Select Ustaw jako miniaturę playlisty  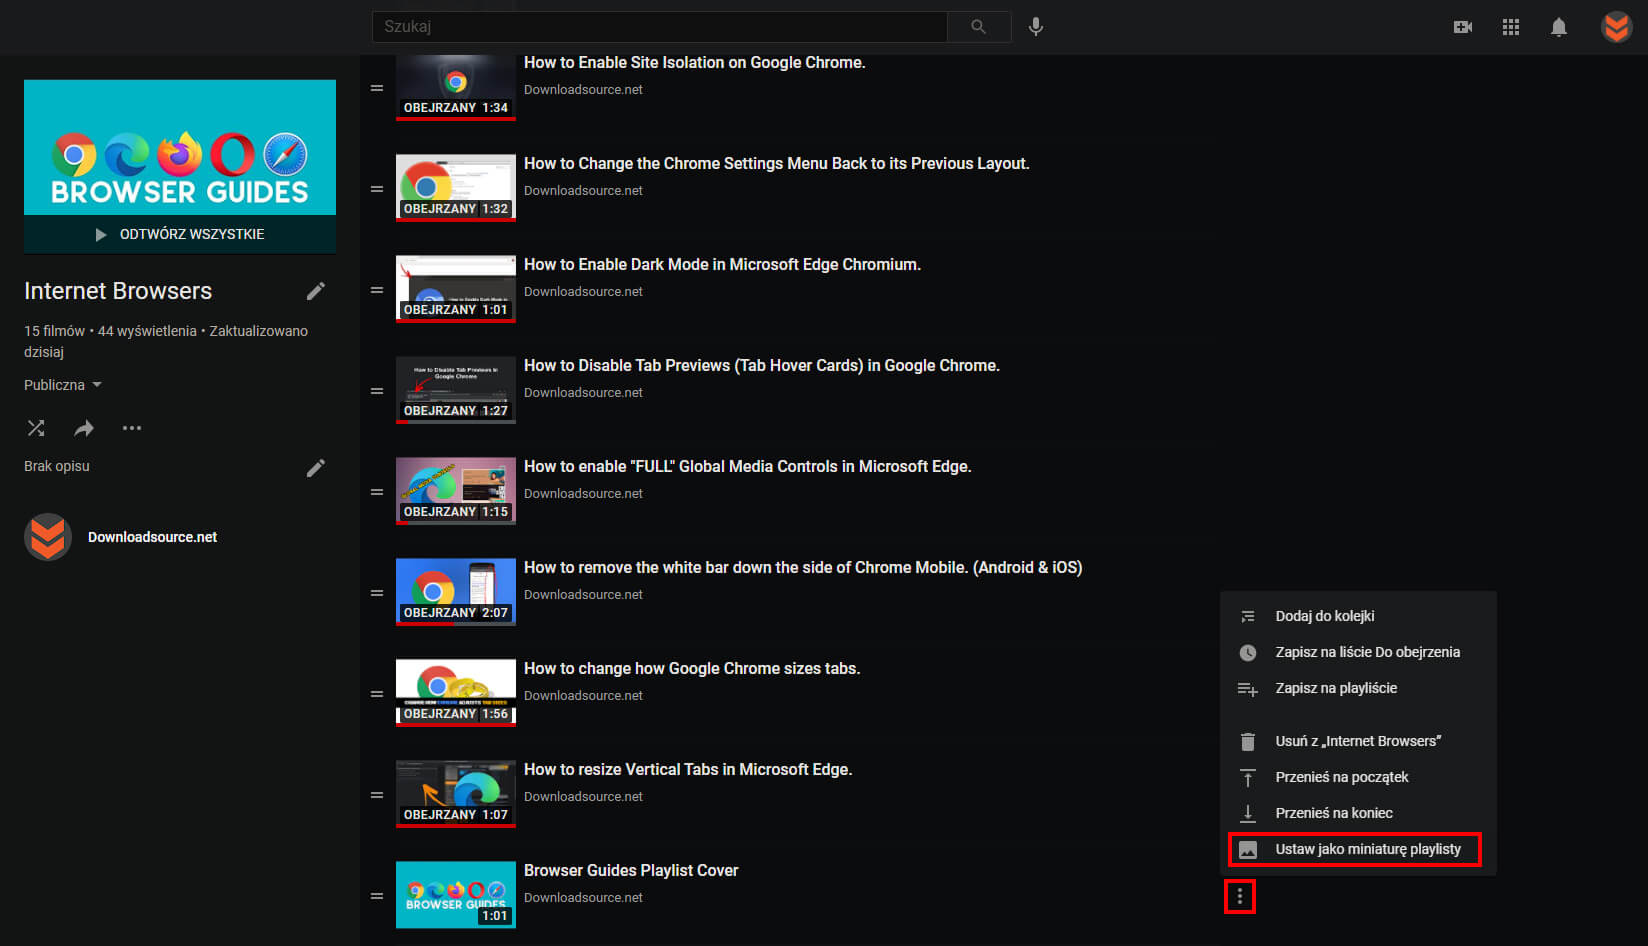pyautogui.click(x=1358, y=849)
